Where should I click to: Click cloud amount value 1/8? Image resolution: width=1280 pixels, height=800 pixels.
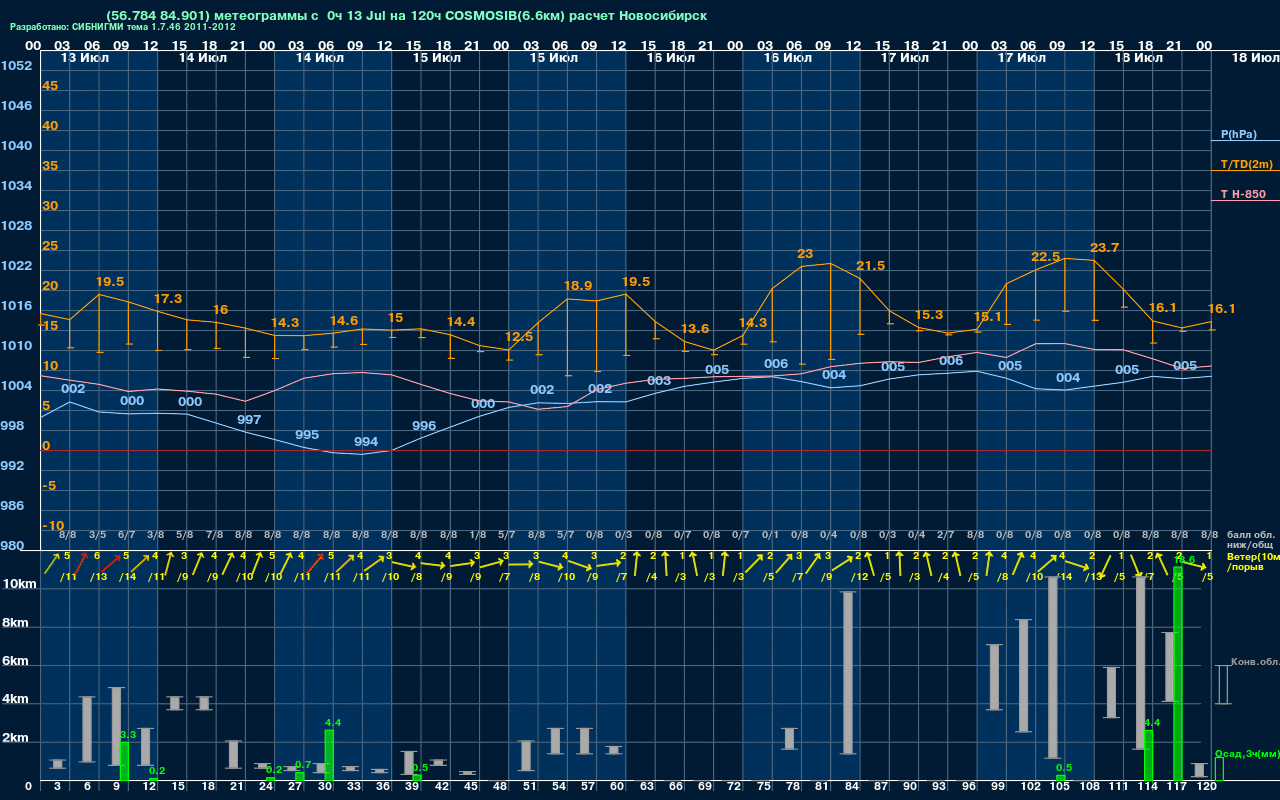point(477,536)
